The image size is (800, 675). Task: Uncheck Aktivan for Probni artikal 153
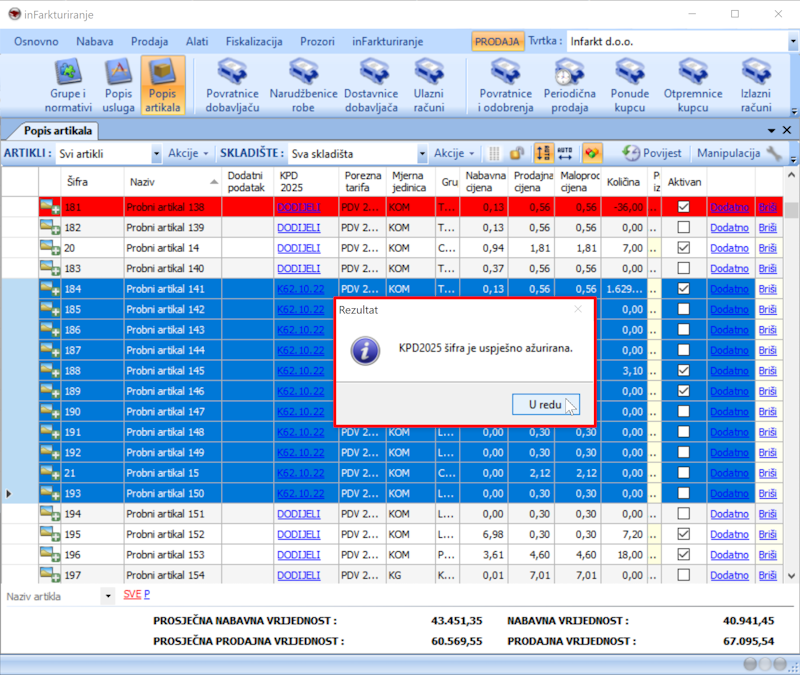point(684,554)
